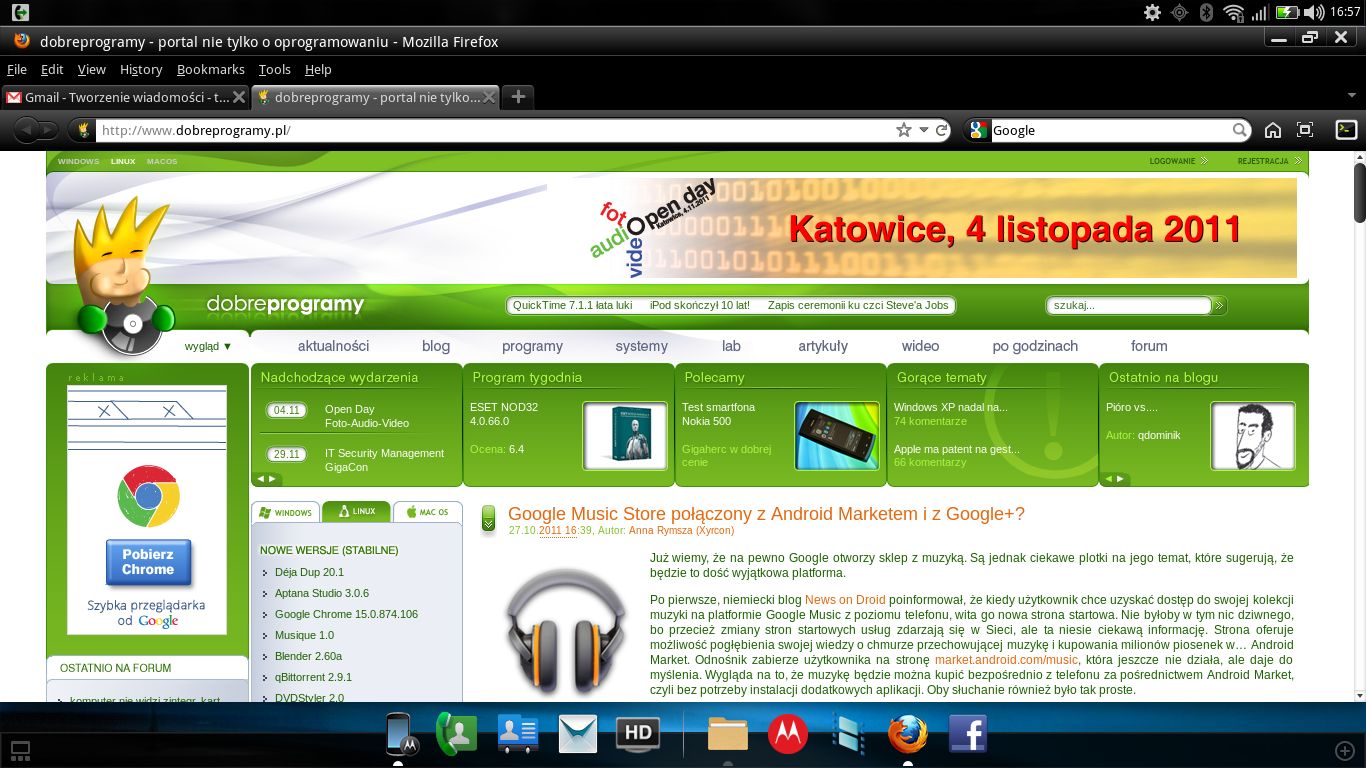The width and height of the screenshot is (1366, 768).
Task: Launch the green dialer contacts dock icon
Action: [x=457, y=734]
